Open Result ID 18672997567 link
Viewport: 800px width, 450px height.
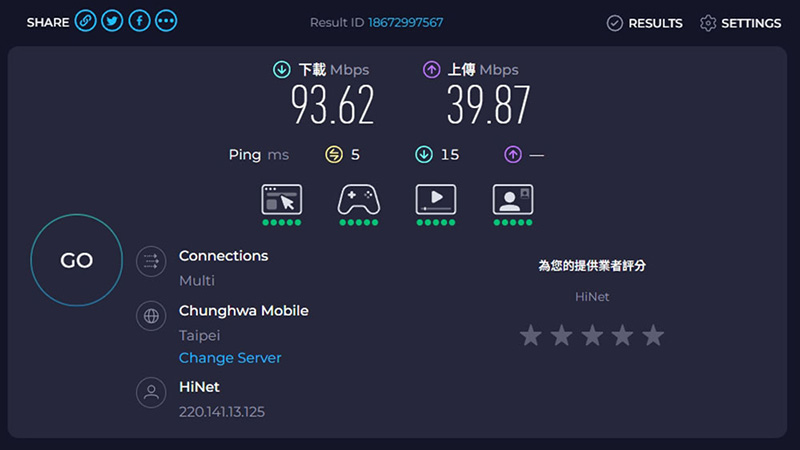(x=405, y=22)
